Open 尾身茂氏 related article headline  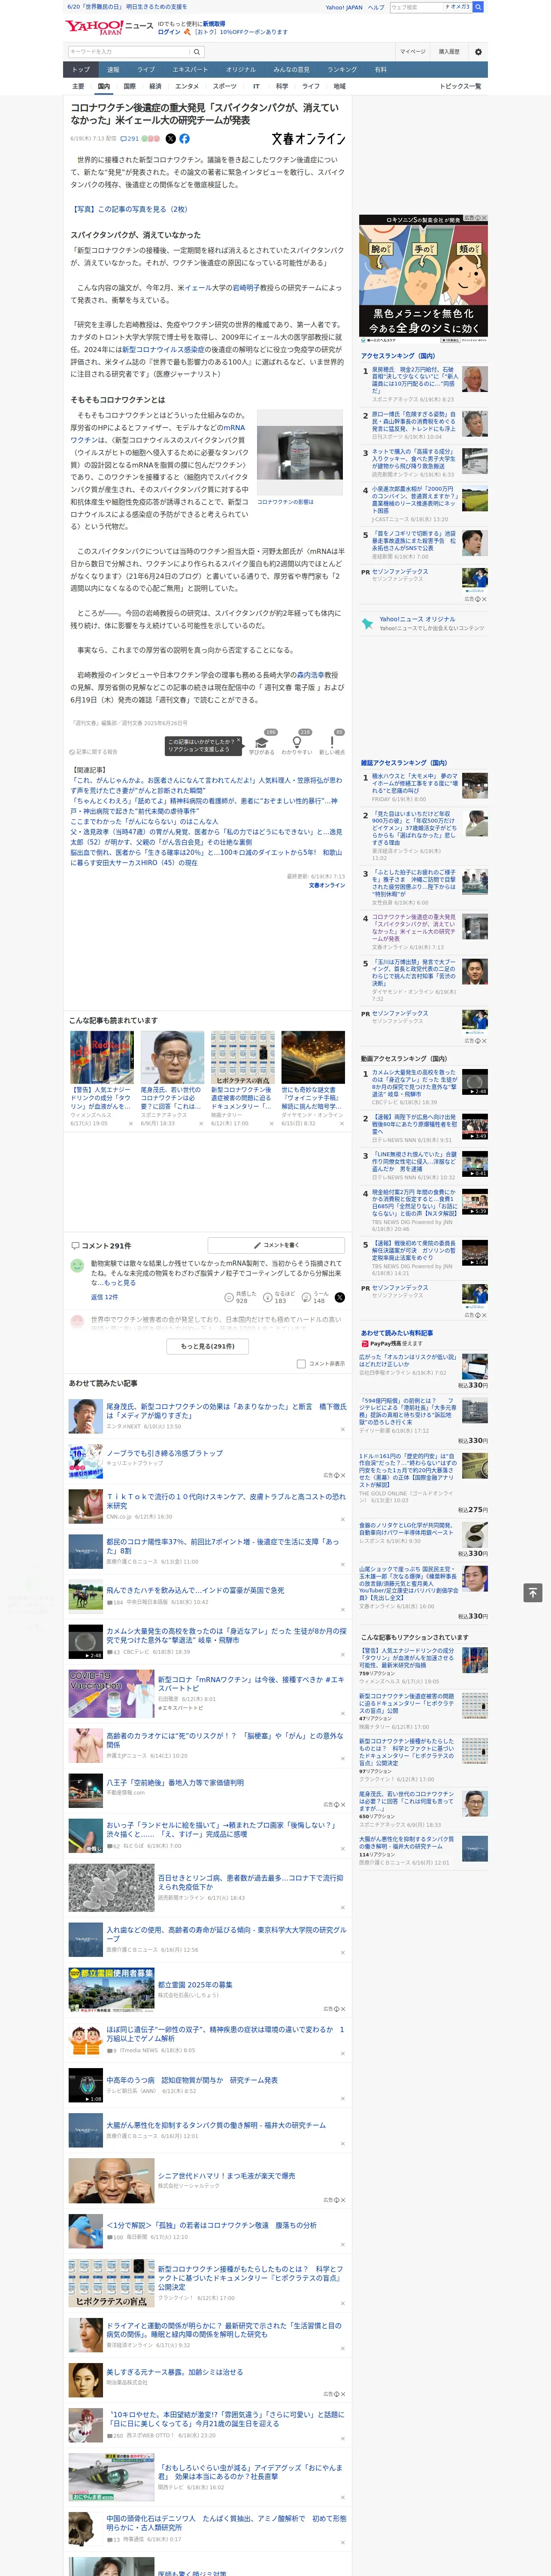(226, 1411)
